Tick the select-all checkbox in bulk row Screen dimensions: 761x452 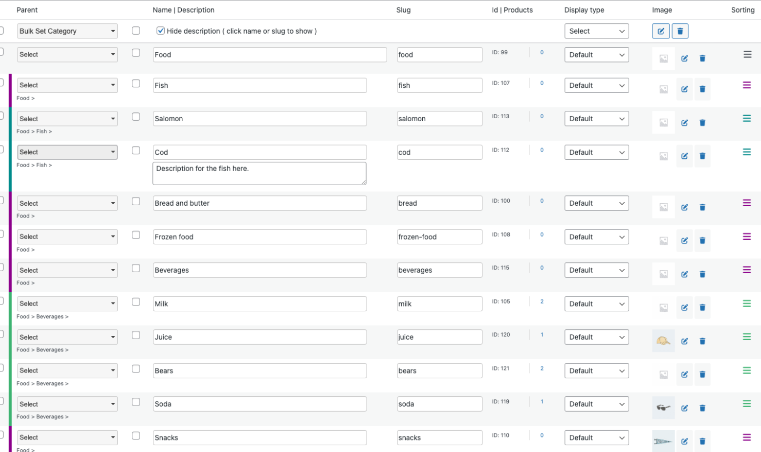pyautogui.click(x=136, y=31)
